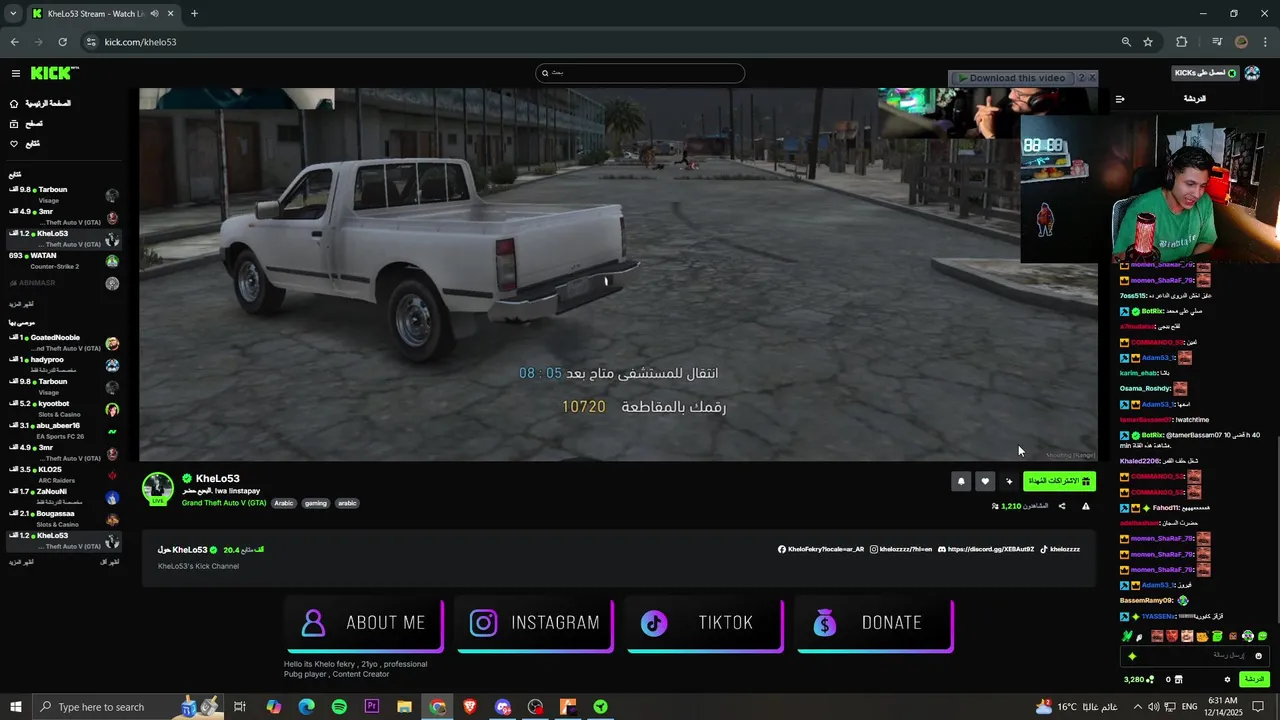
Task: Open abu_abeer16 EA Sports FC 26 channel
Action: coord(62,431)
